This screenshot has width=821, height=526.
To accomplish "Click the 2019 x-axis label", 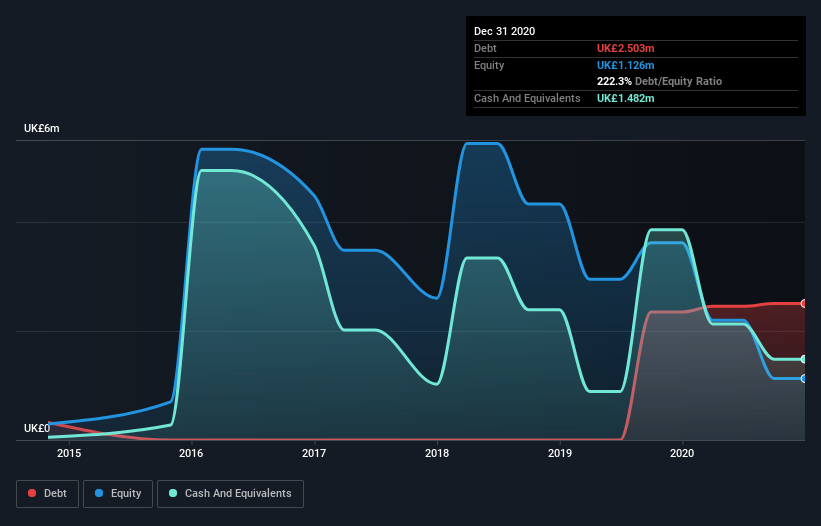I will pos(560,453).
